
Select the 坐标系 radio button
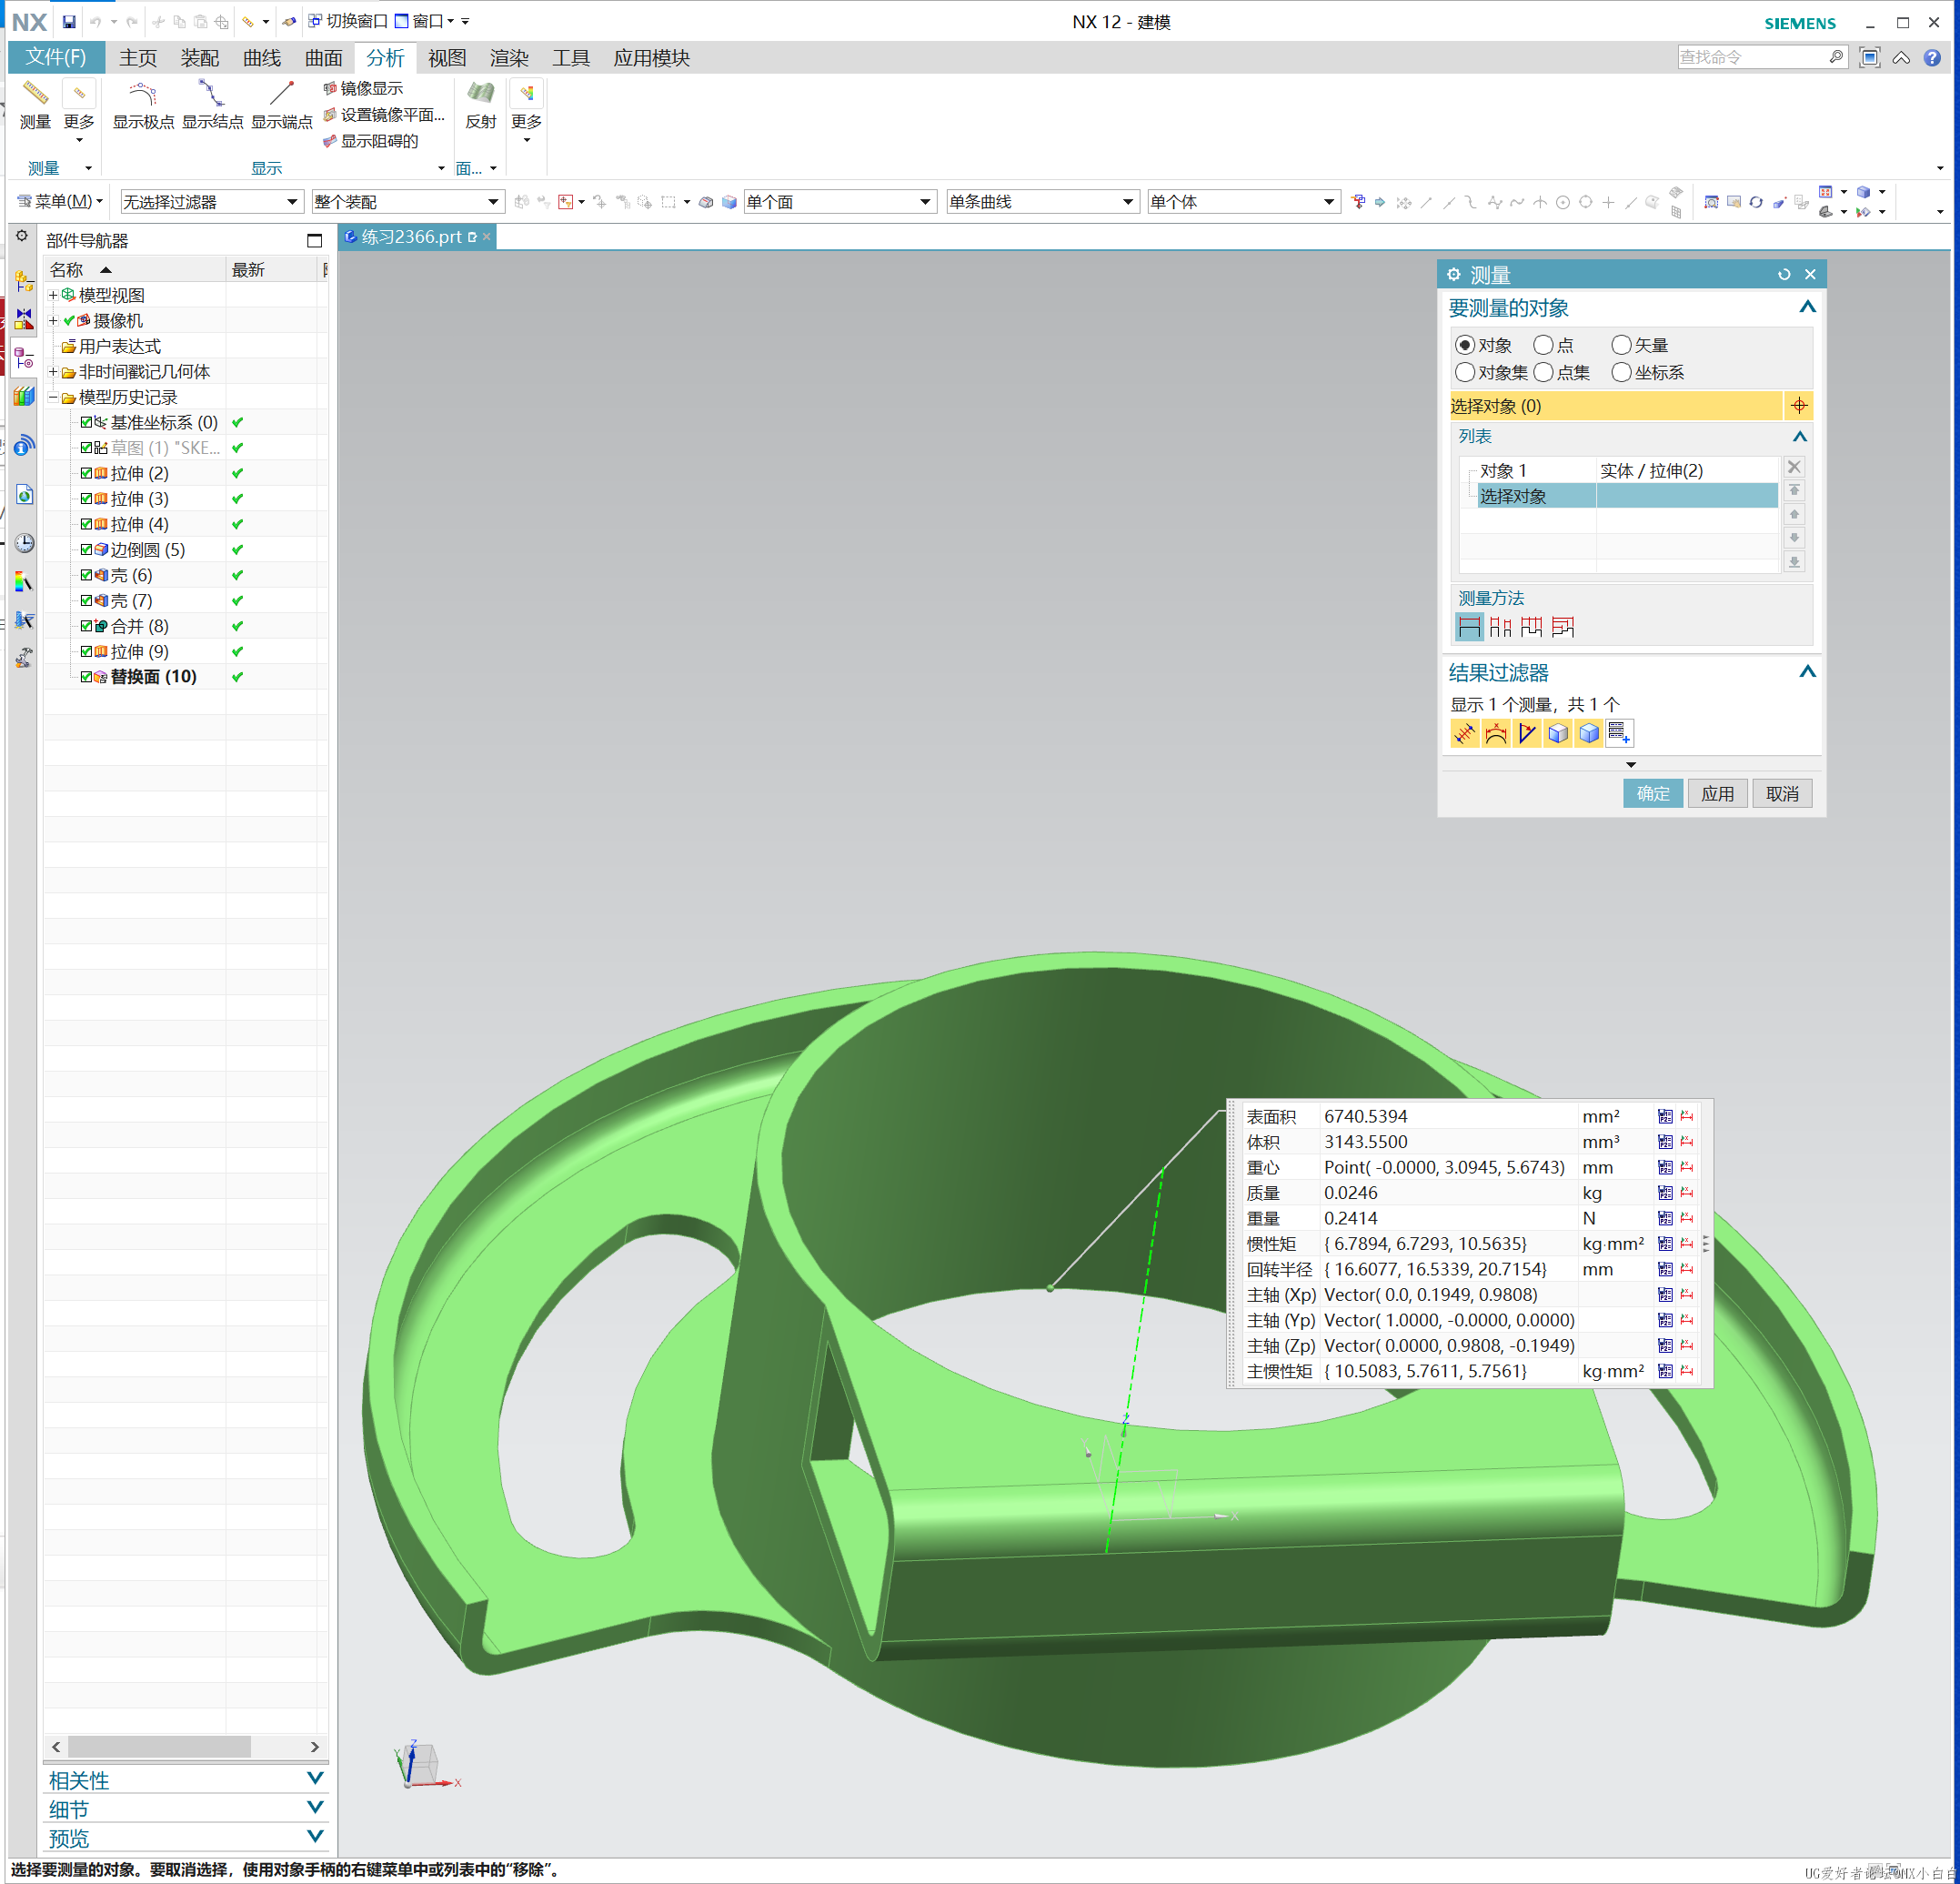coord(1621,372)
